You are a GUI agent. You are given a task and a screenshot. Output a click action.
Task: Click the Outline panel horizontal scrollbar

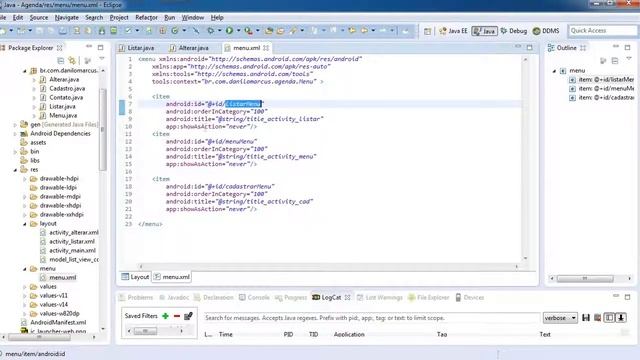tap(590, 278)
